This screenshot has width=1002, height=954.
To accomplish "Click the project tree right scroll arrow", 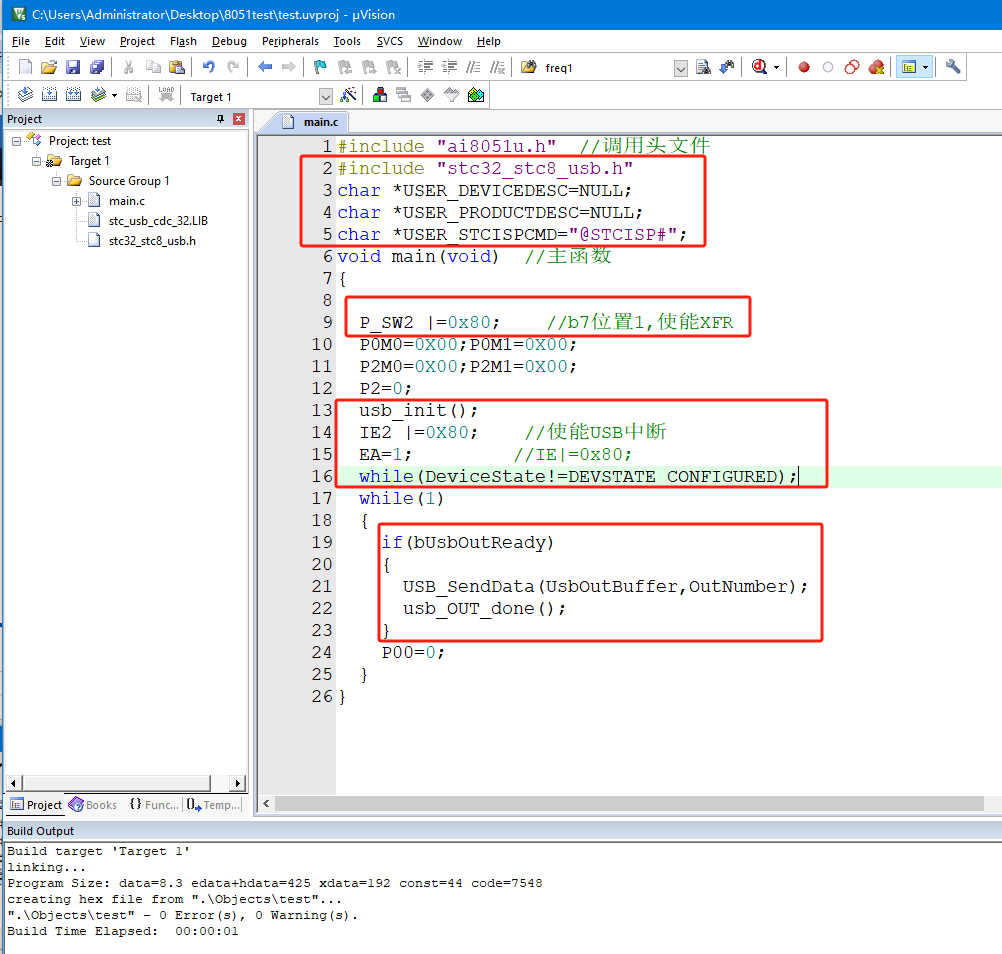I will 238,783.
